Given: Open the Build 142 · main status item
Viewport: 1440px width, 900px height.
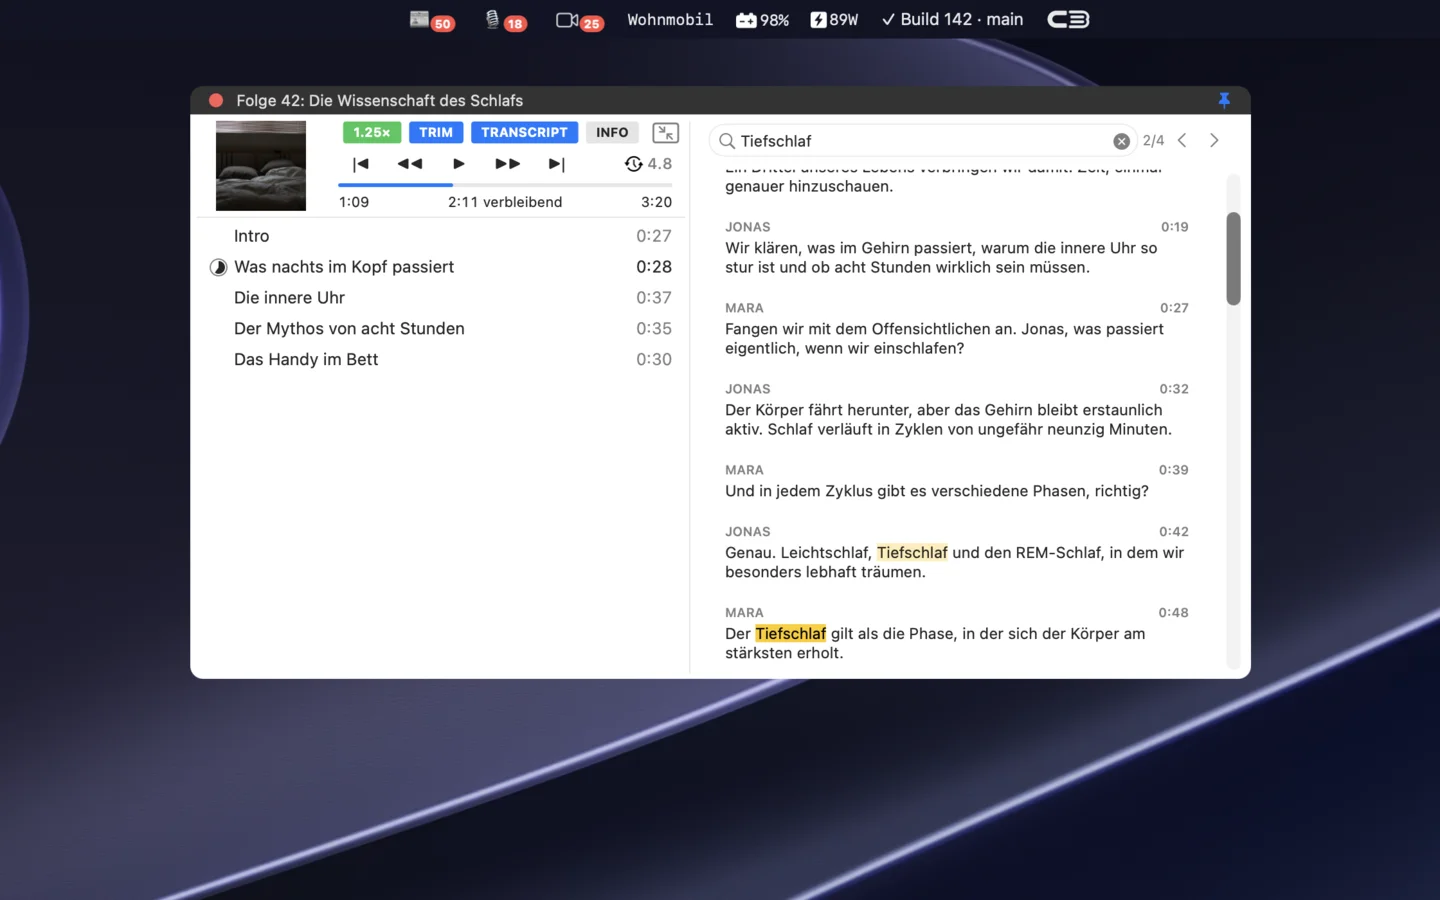Looking at the screenshot, I should [x=952, y=20].
